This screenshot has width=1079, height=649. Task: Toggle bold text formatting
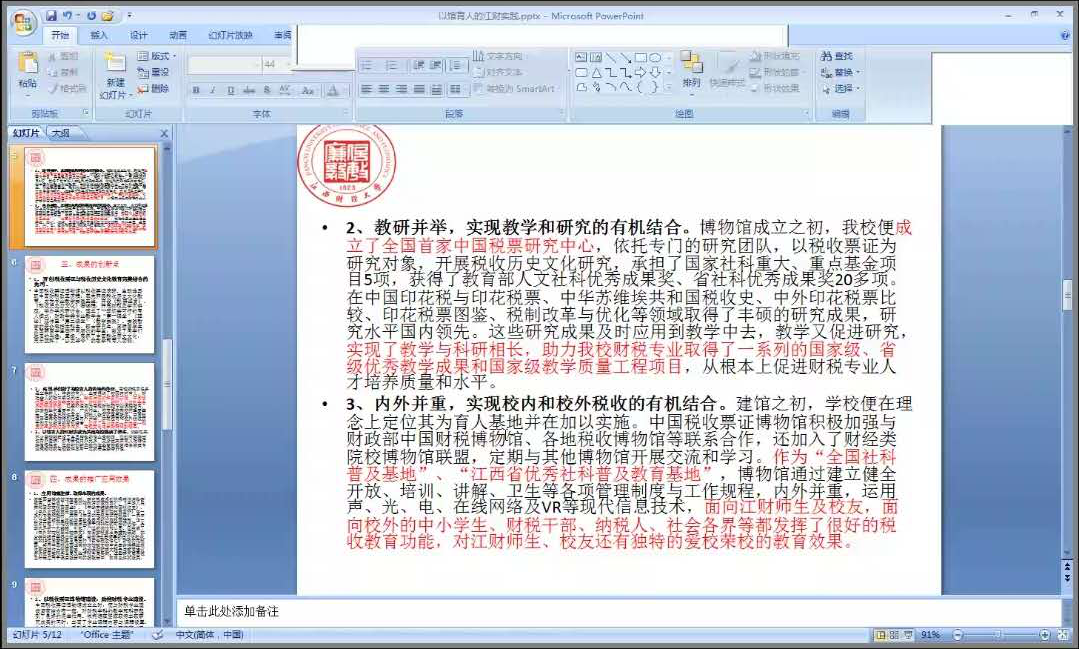(x=196, y=90)
